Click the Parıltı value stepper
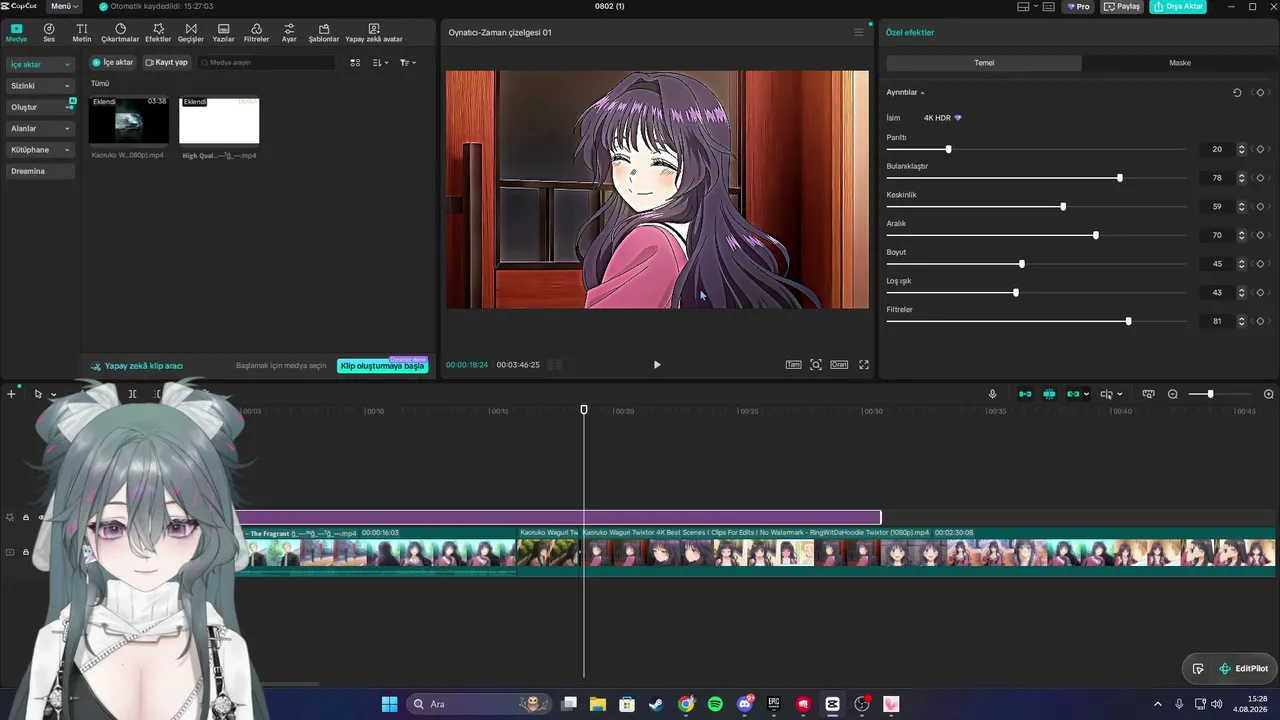This screenshot has height=720, width=1280. point(1242,149)
